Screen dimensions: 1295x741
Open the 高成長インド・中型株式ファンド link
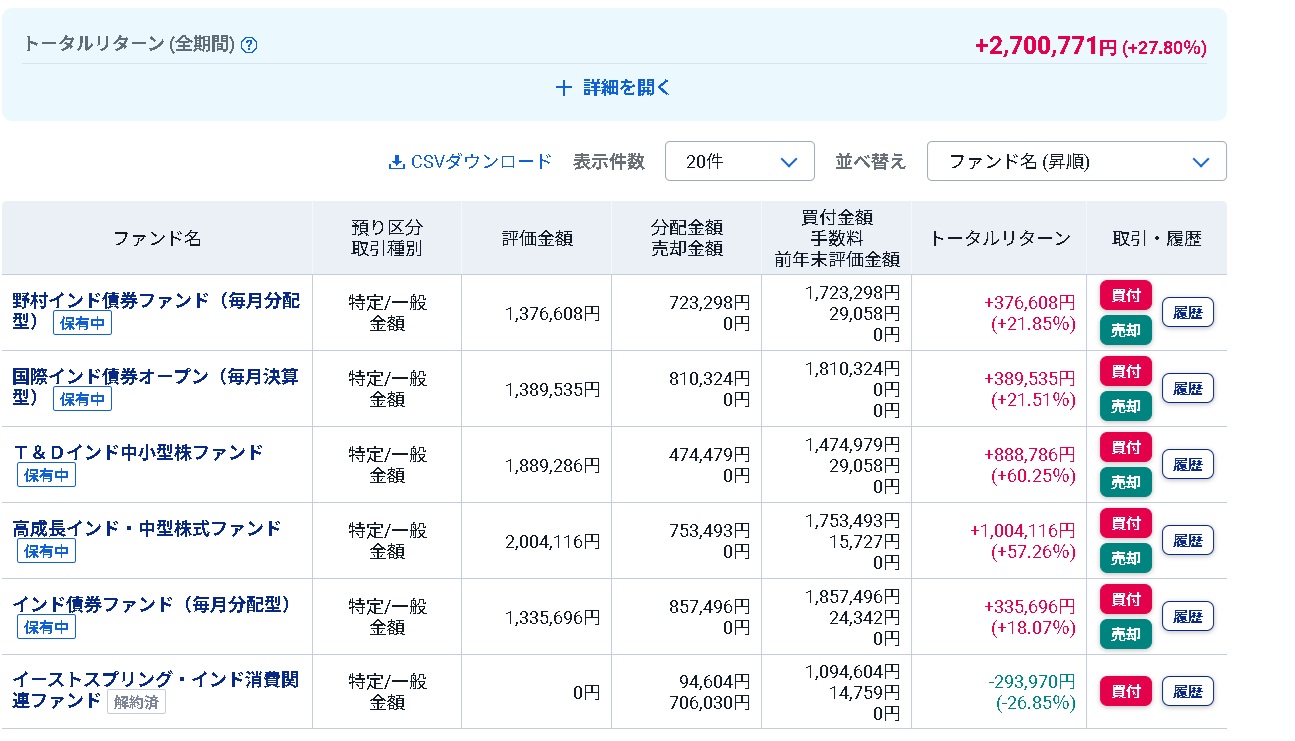pos(147,528)
